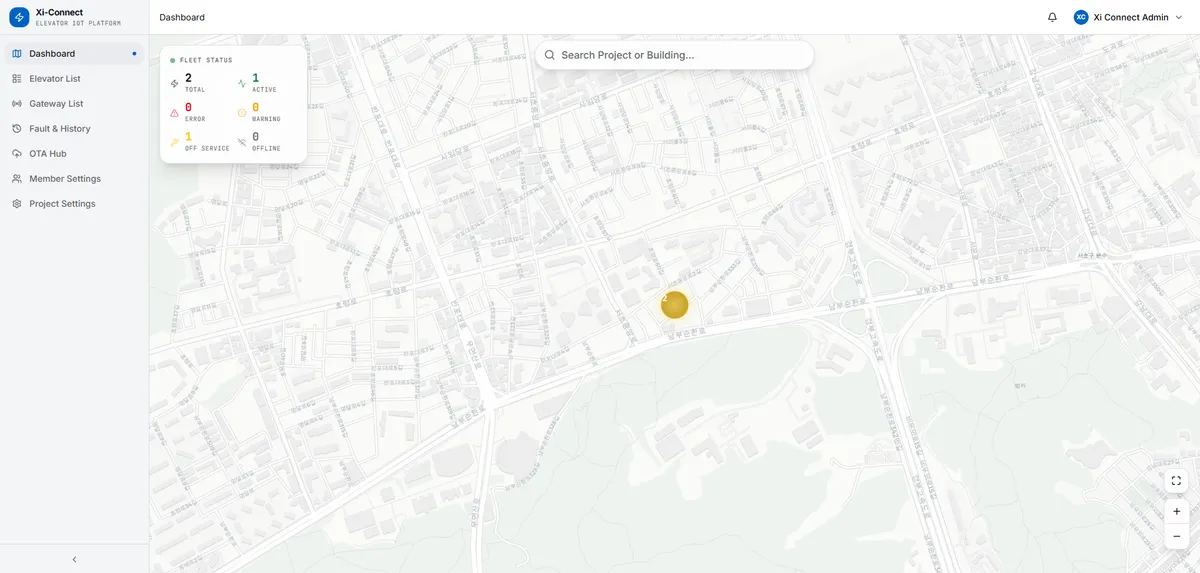Click the search magnifier icon
Image resolution: width=1200 pixels, height=573 pixels.
click(550, 55)
